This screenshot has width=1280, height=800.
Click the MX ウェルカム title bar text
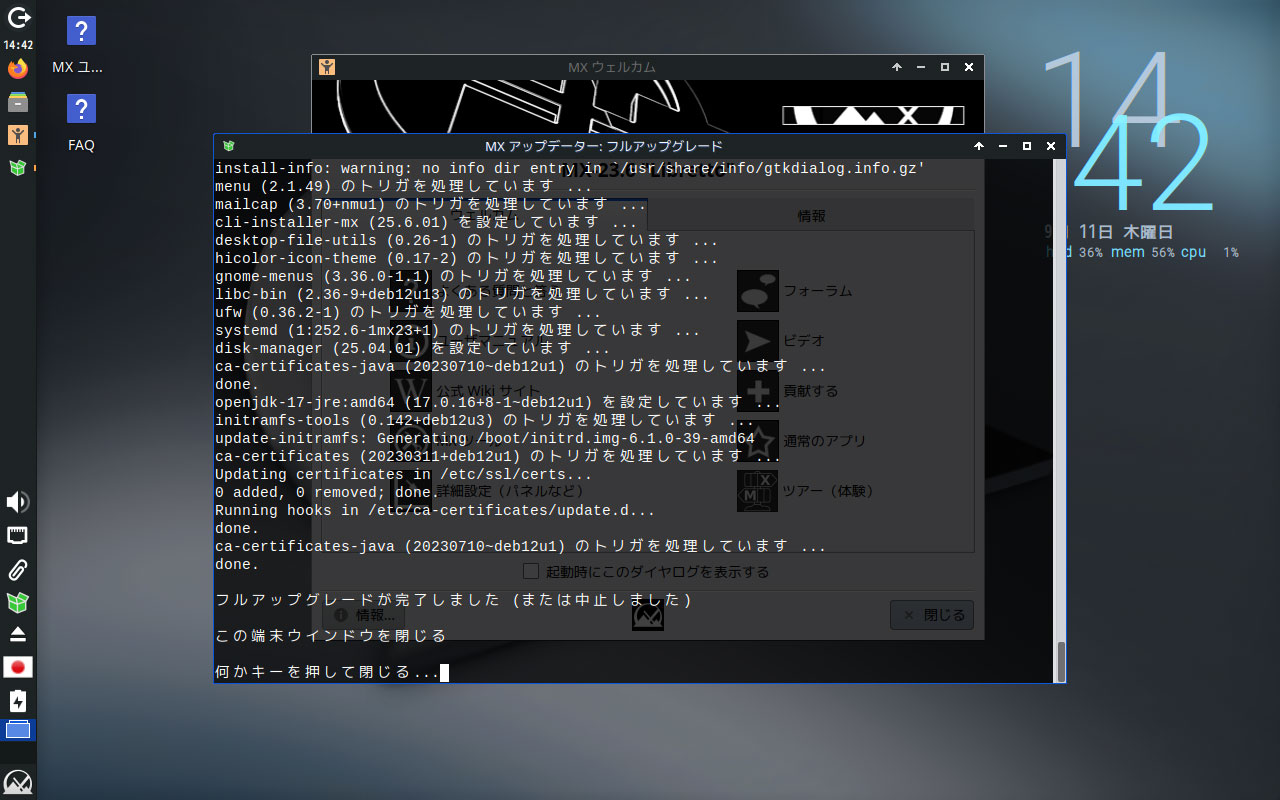pos(612,67)
